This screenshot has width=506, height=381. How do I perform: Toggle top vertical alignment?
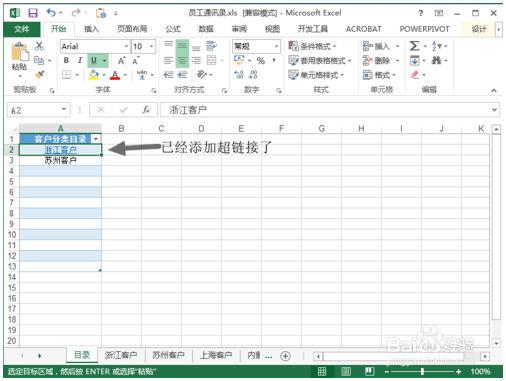point(169,45)
